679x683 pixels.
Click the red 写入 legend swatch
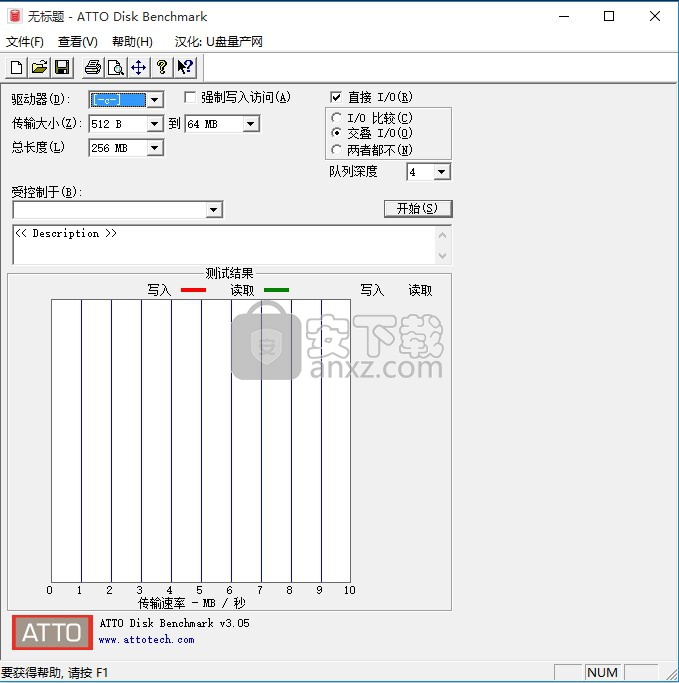pos(193,290)
